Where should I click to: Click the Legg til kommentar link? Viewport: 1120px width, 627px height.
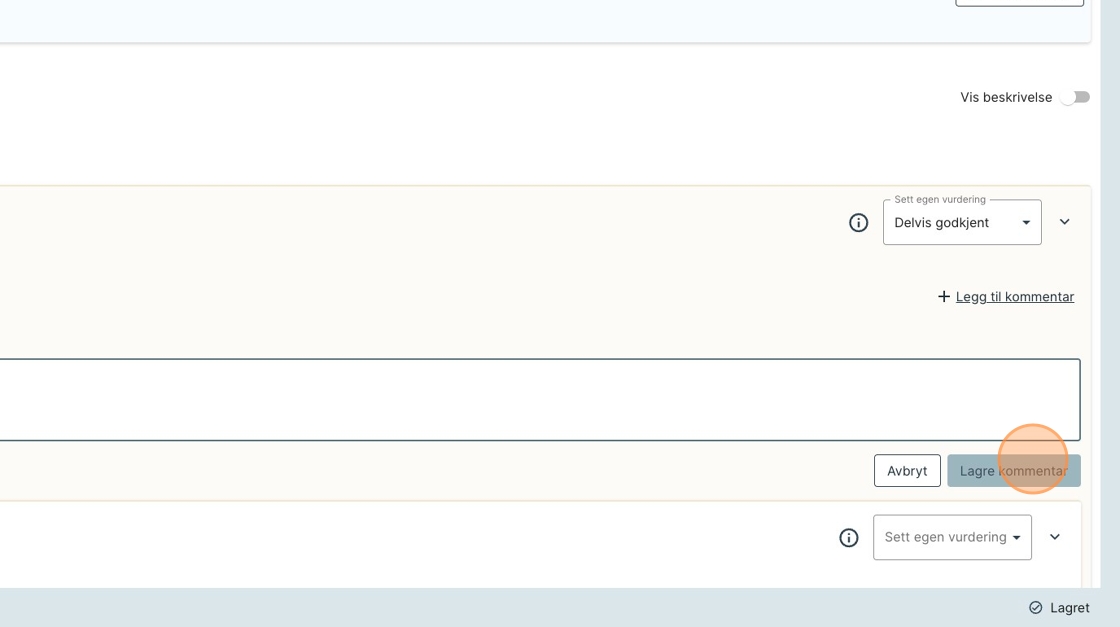pyautogui.click(x=1015, y=297)
